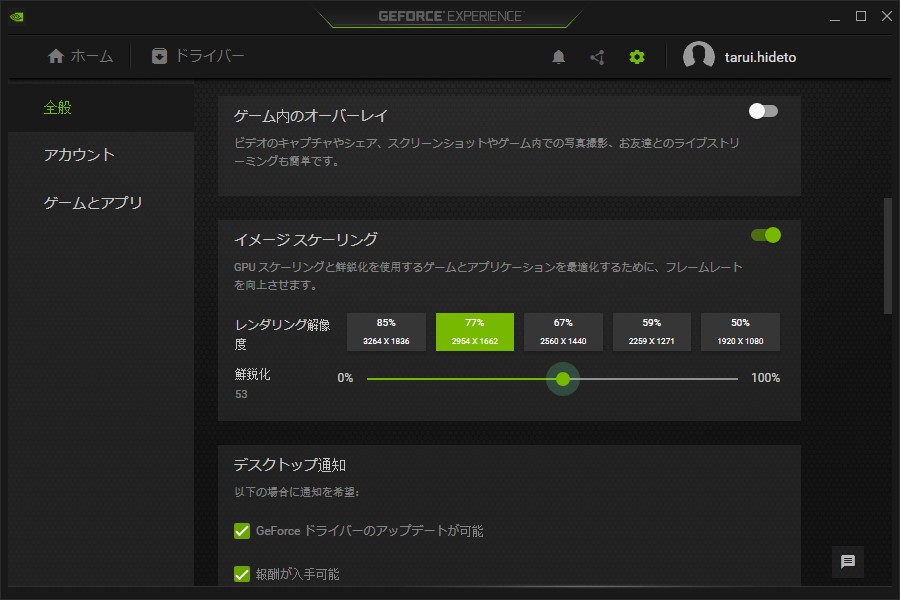Choose the 67% 2560x1440 resolution option
900x600 pixels.
pyautogui.click(x=563, y=331)
